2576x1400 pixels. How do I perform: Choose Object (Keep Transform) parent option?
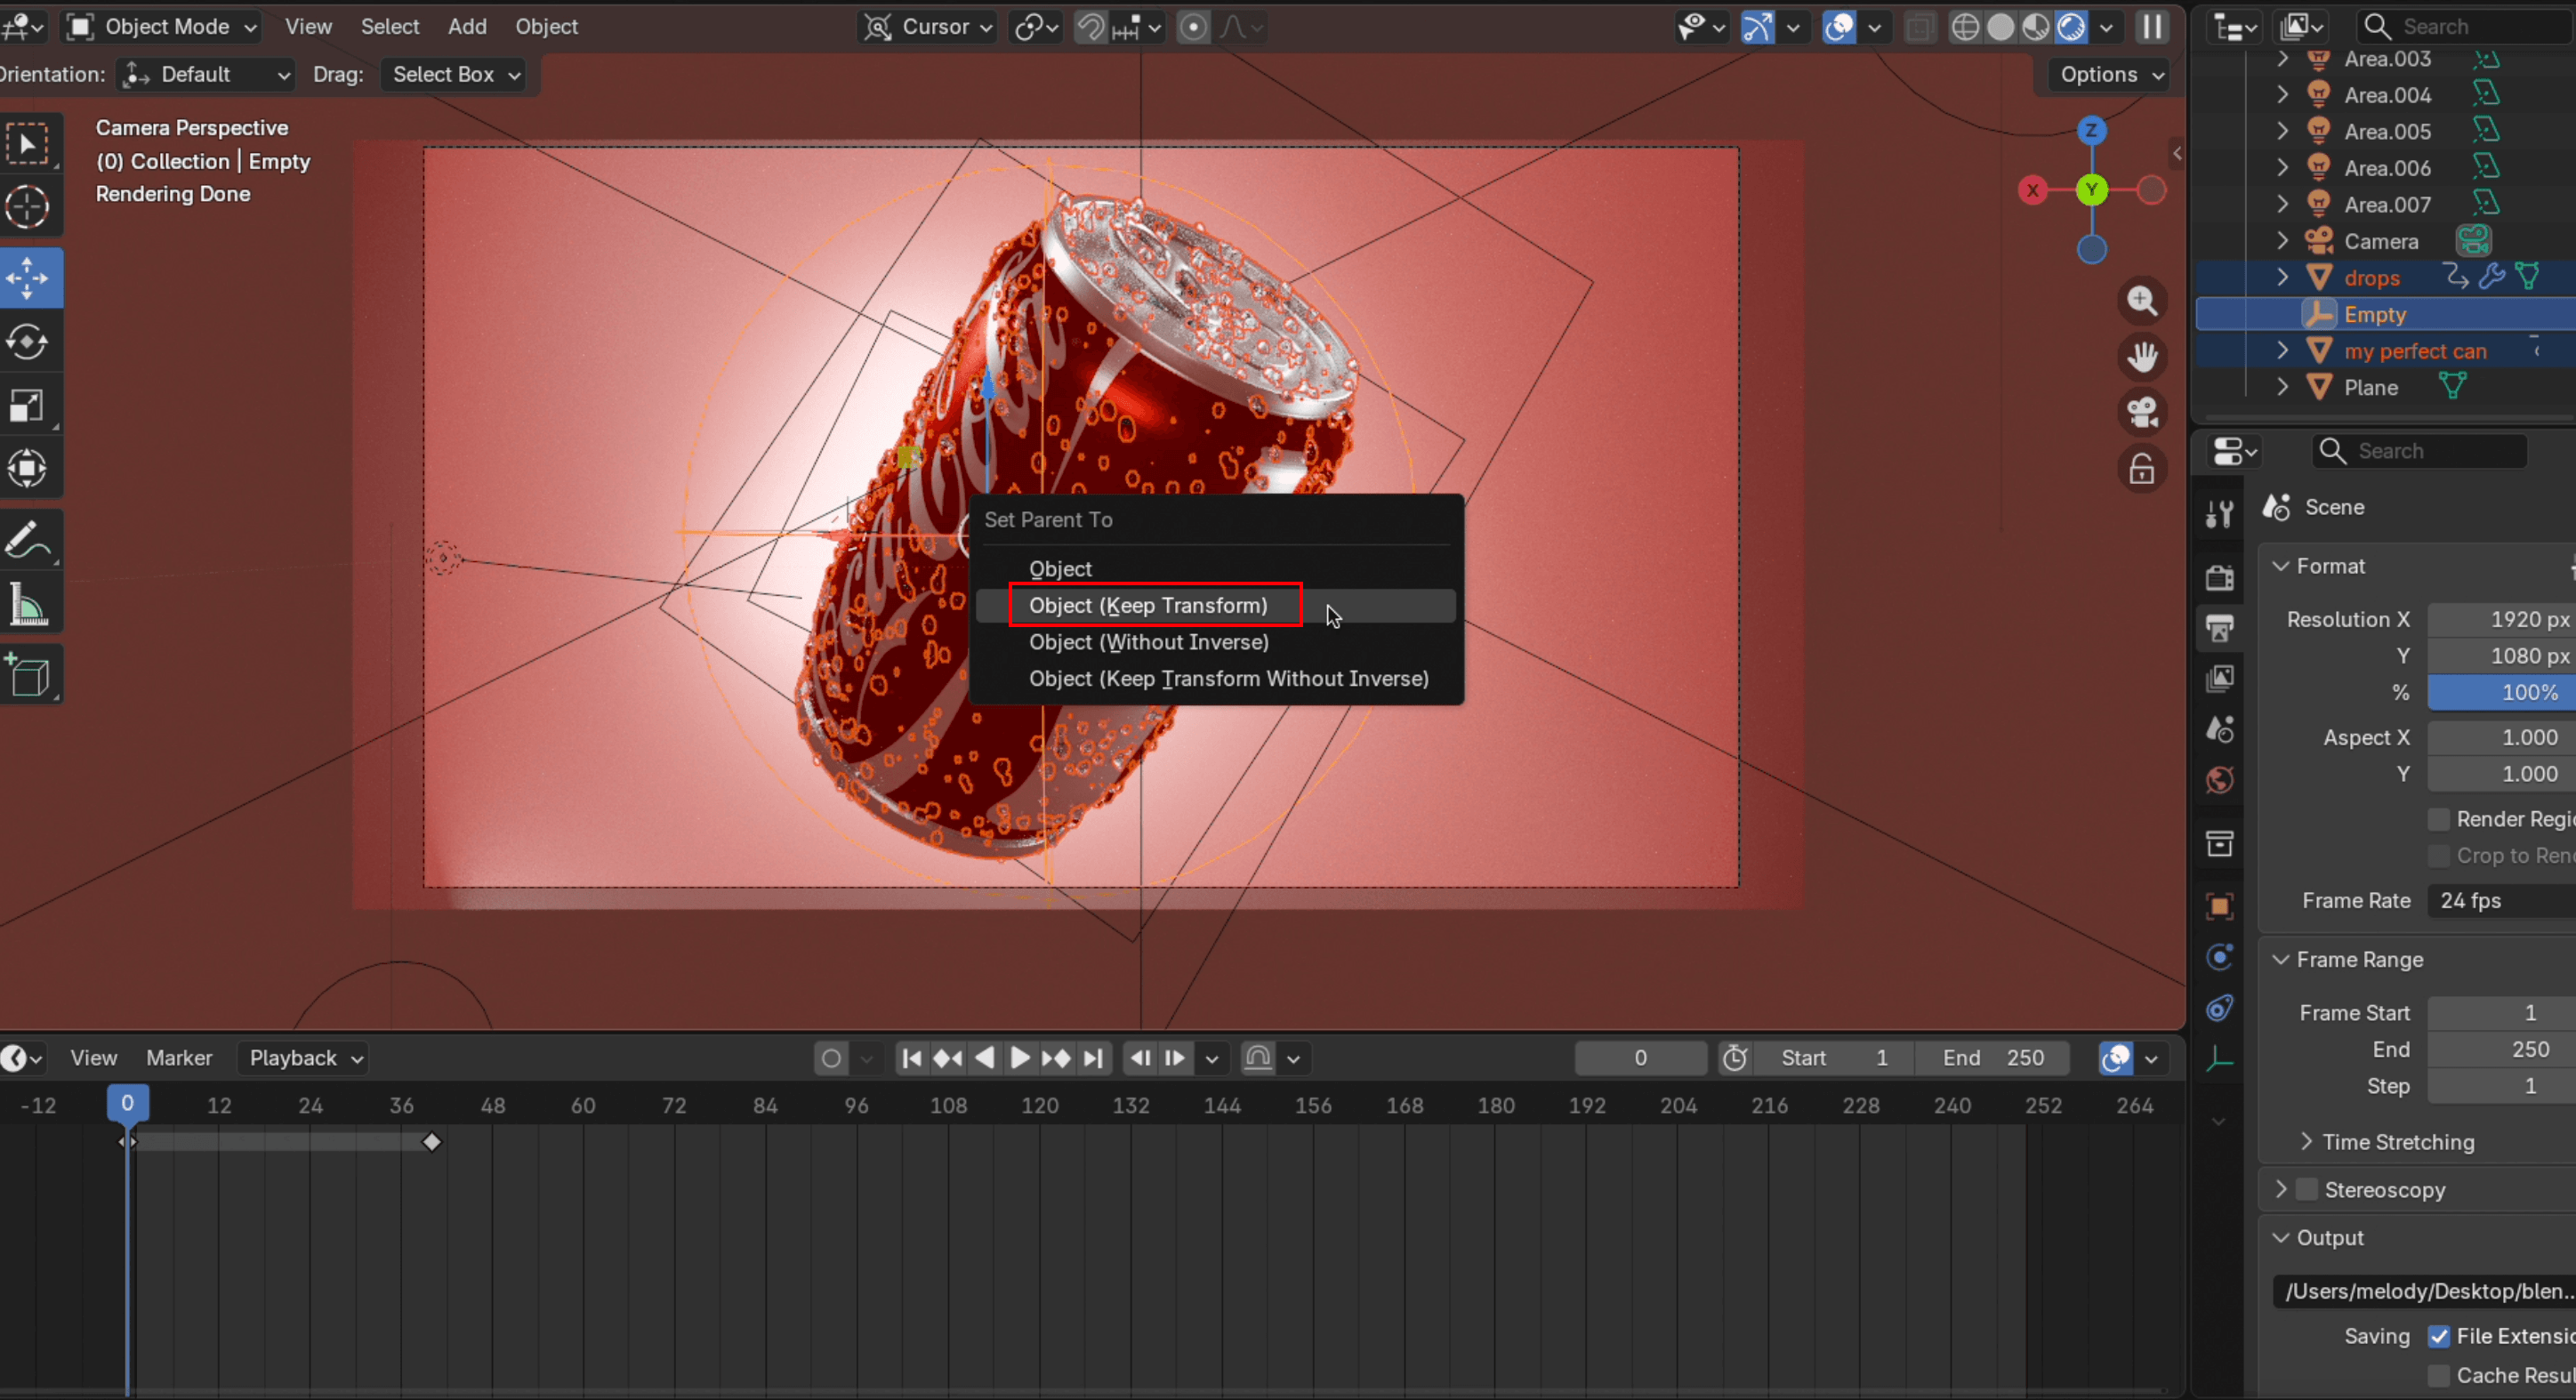(1215, 606)
